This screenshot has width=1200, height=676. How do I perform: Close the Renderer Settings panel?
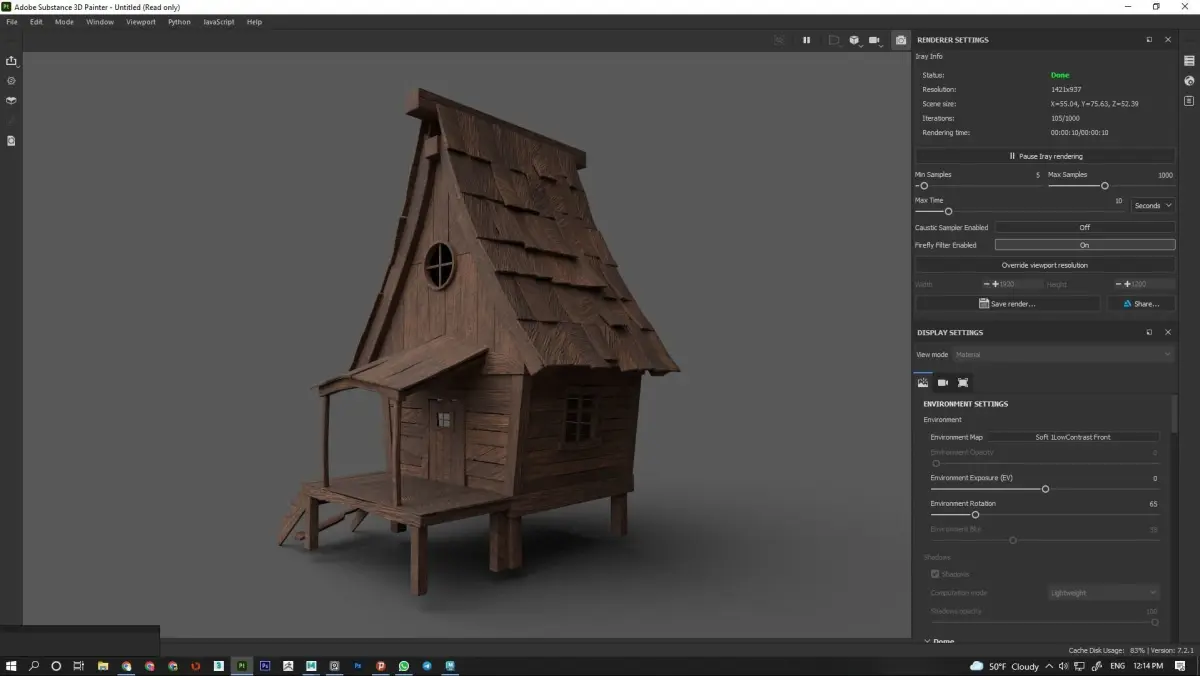[x=1168, y=40]
